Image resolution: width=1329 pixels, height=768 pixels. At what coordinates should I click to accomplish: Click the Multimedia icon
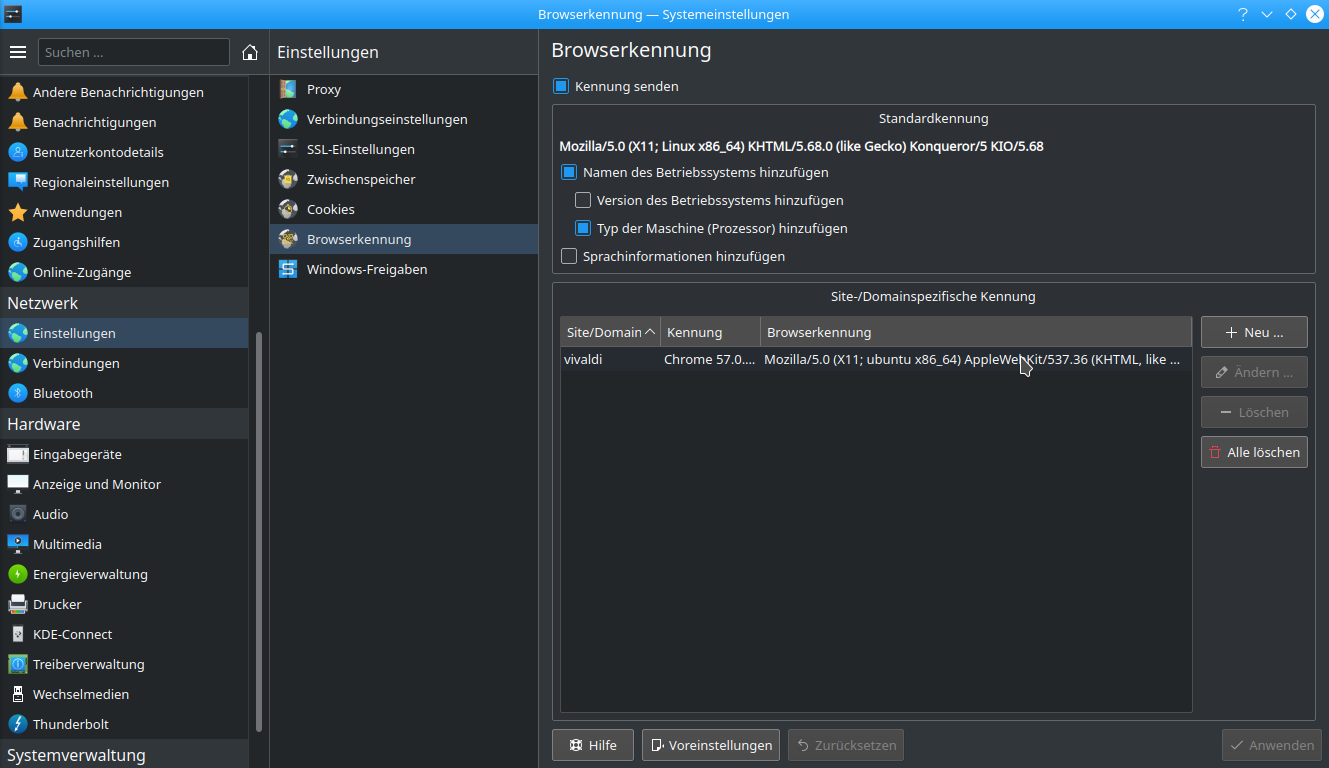(18, 544)
